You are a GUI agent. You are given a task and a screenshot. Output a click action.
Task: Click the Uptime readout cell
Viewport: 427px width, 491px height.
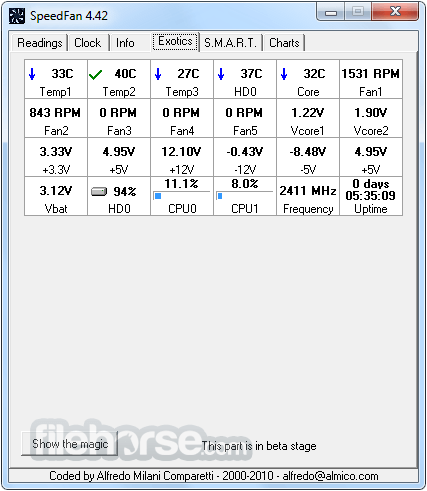click(x=371, y=196)
